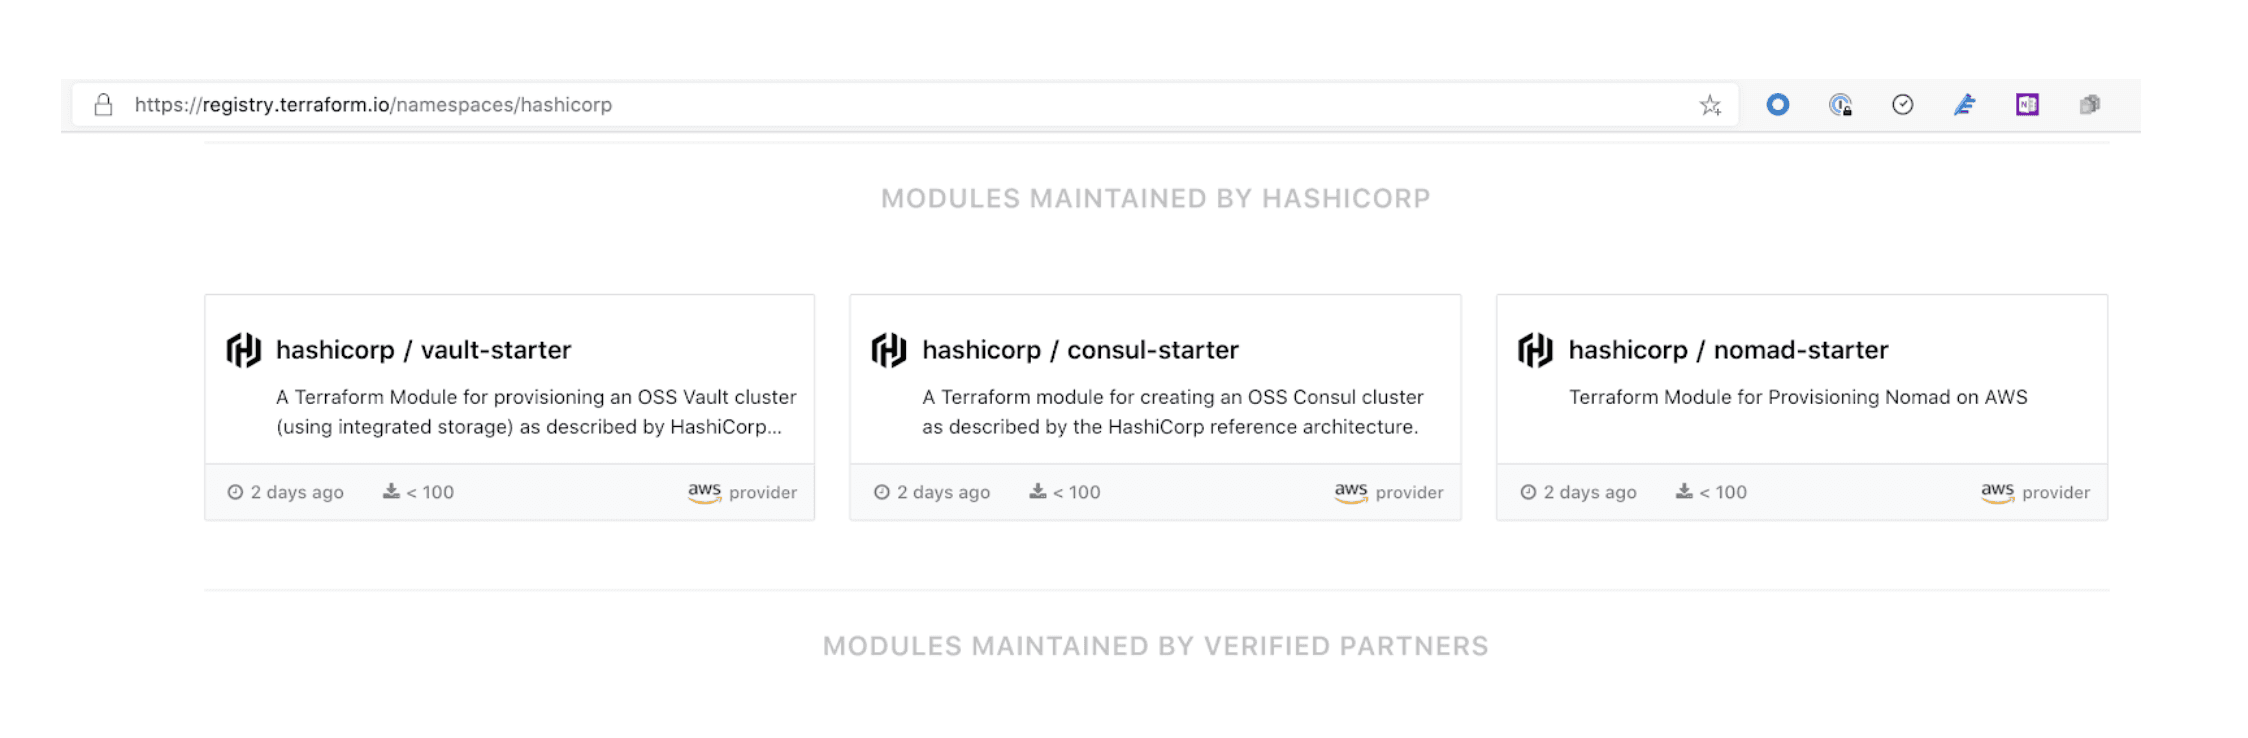Screen dimensions: 2248x738
Task: Open the hashicorp / consul-starter module
Action: tap(1079, 349)
